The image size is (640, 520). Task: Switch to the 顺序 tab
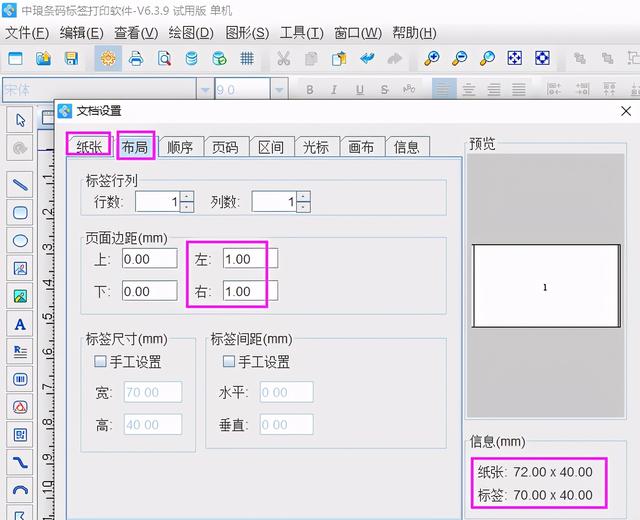(180, 147)
